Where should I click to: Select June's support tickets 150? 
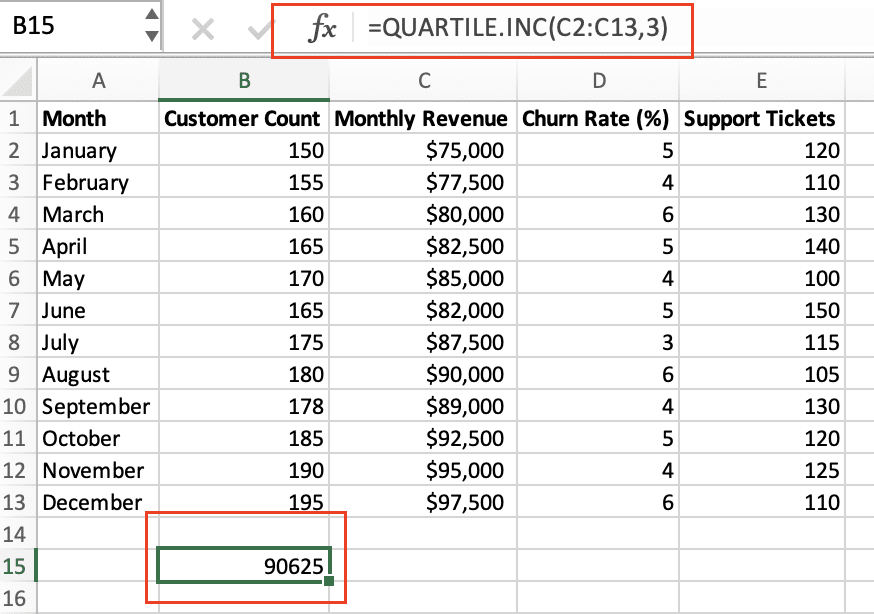click(762, 310)
